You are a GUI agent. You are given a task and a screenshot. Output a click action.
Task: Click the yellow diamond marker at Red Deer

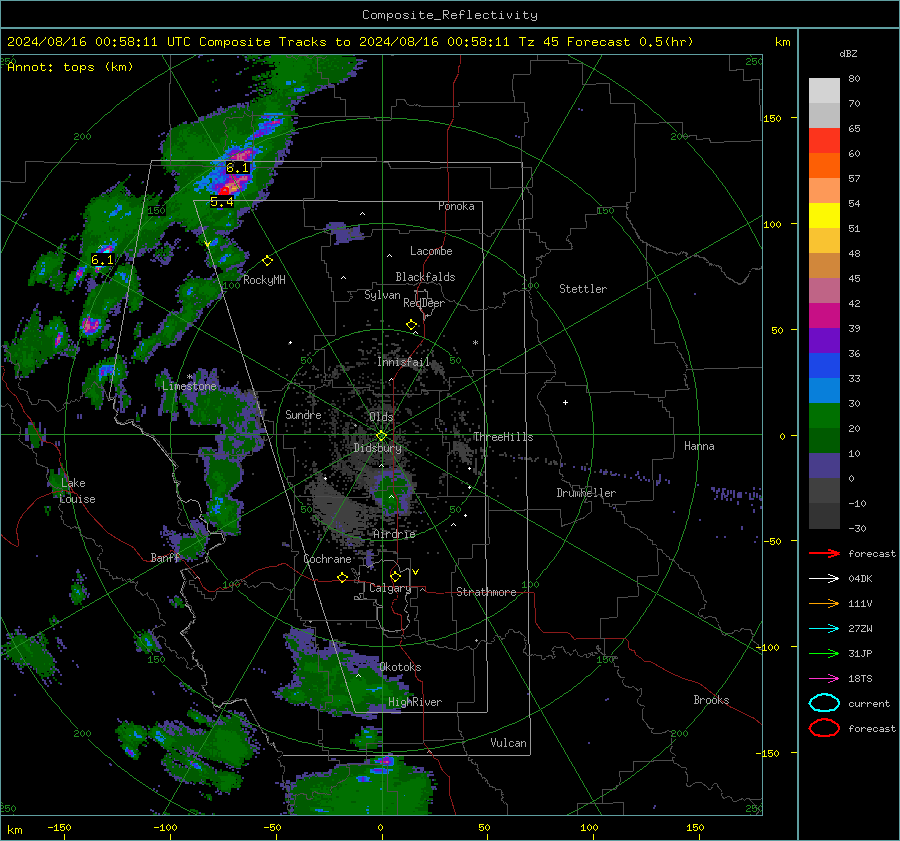pos(412,325)
